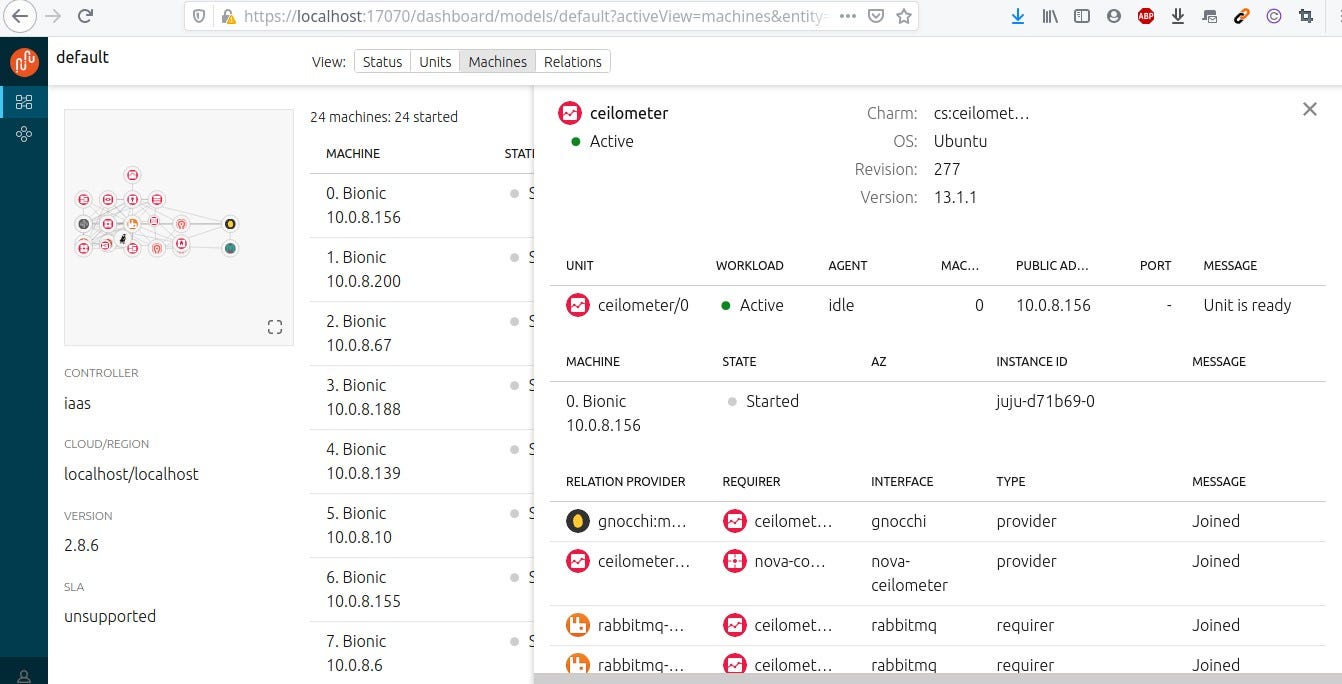Click cloud region localhost/localhost
The width and height of the screenshot is (1342, 684).
131,474
